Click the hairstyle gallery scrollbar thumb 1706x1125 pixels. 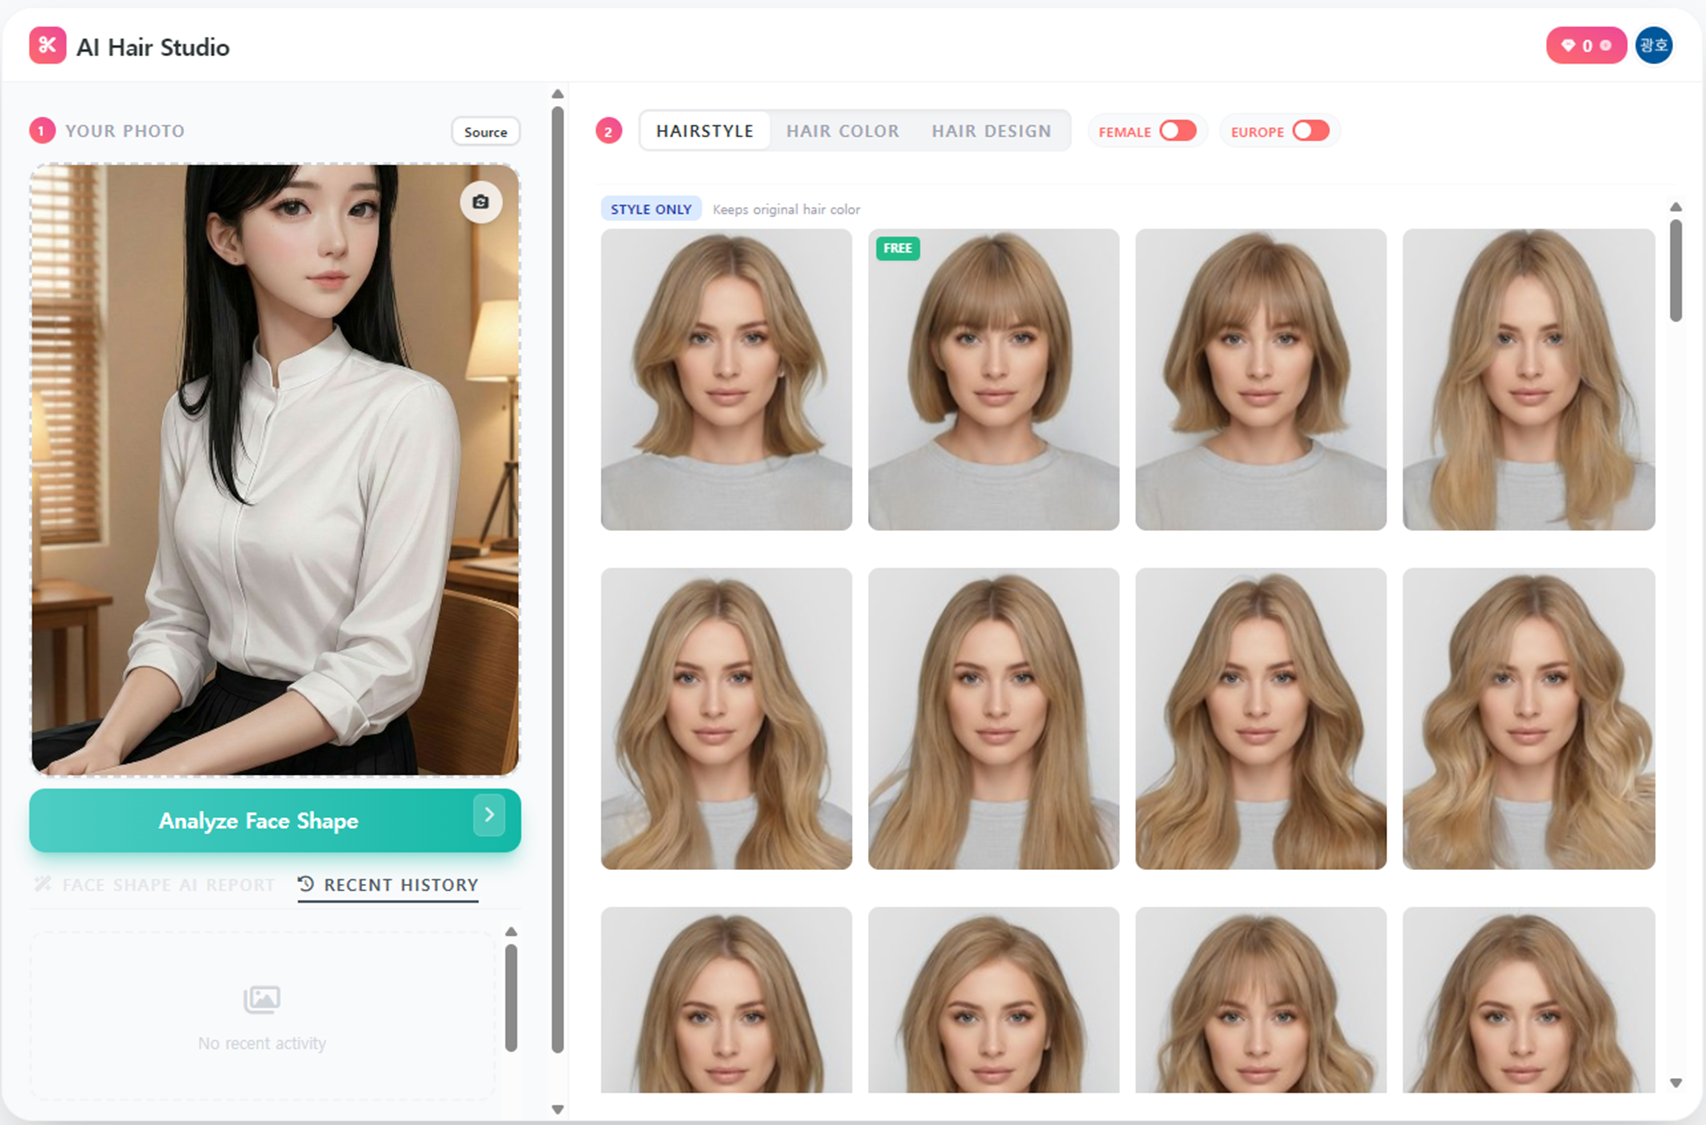click(1676, 270)
